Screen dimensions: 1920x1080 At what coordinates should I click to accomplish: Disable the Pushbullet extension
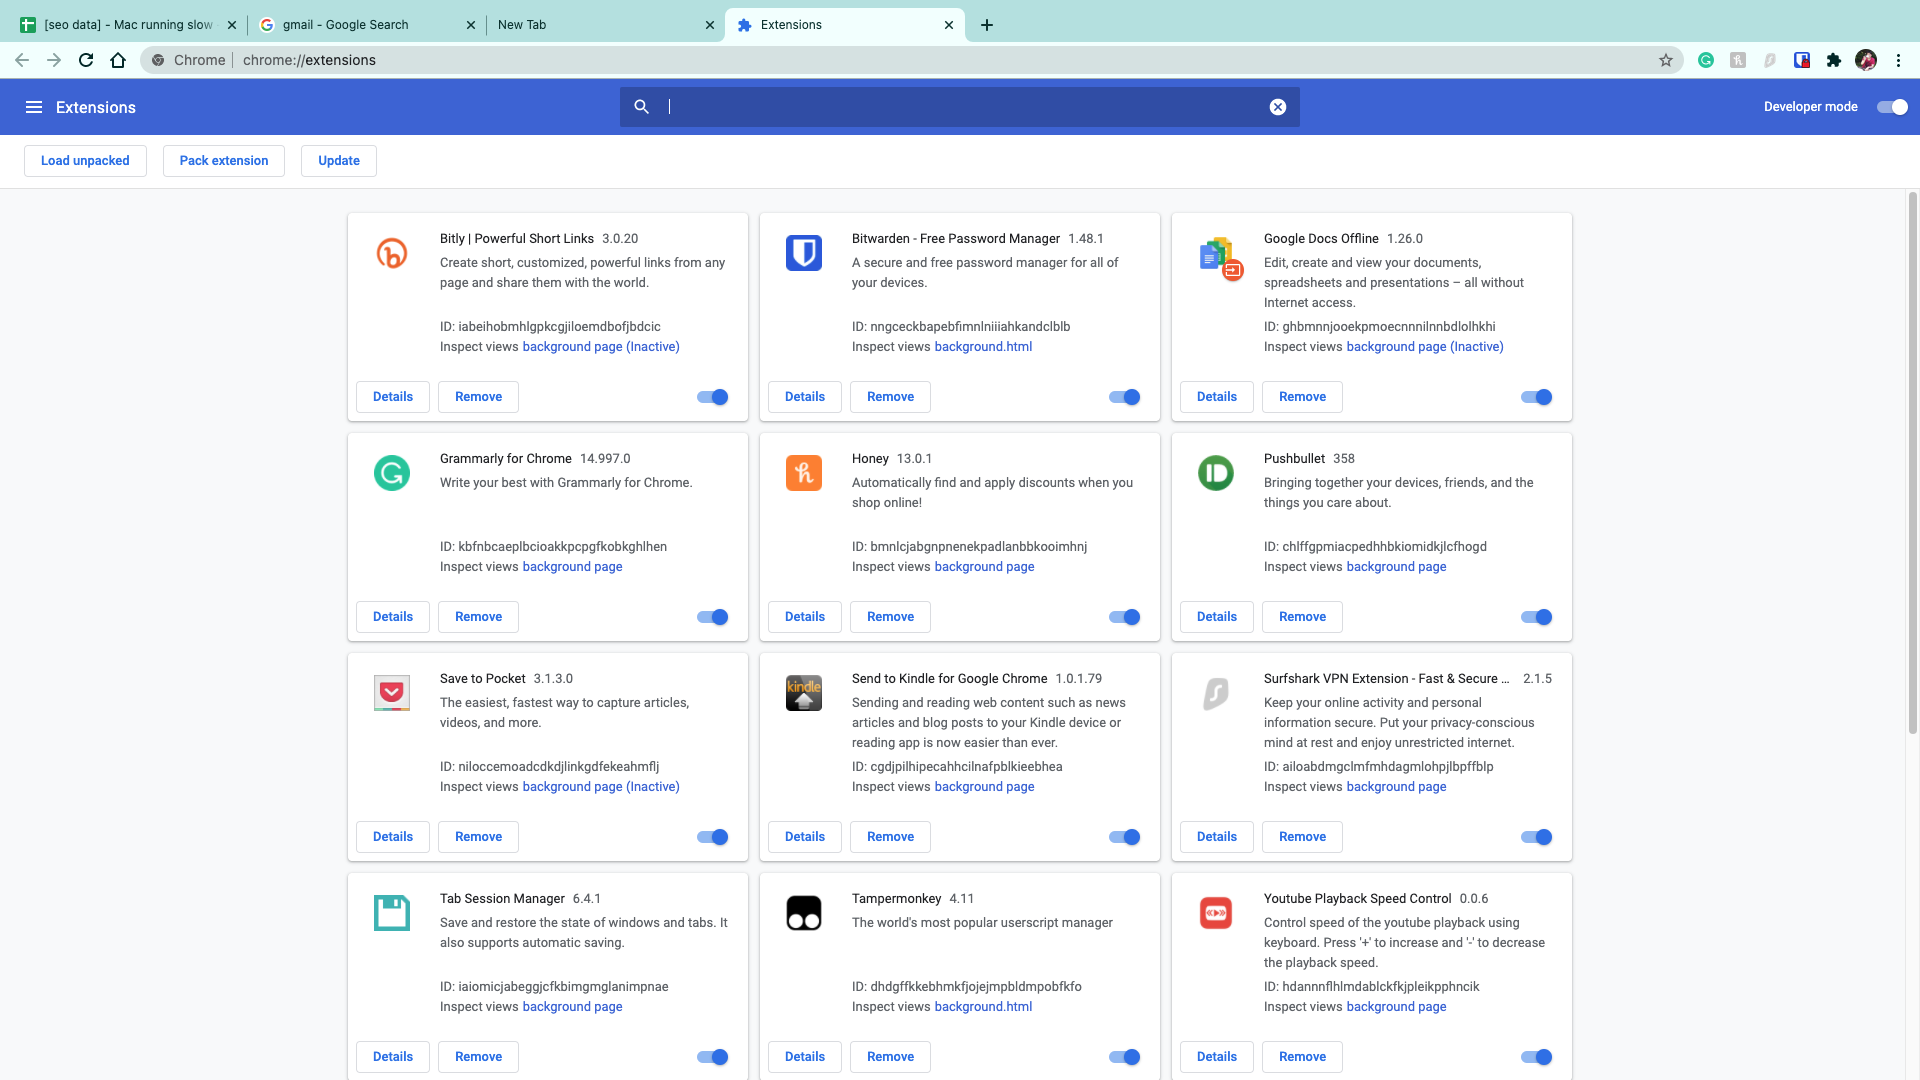click(1537, 617)
